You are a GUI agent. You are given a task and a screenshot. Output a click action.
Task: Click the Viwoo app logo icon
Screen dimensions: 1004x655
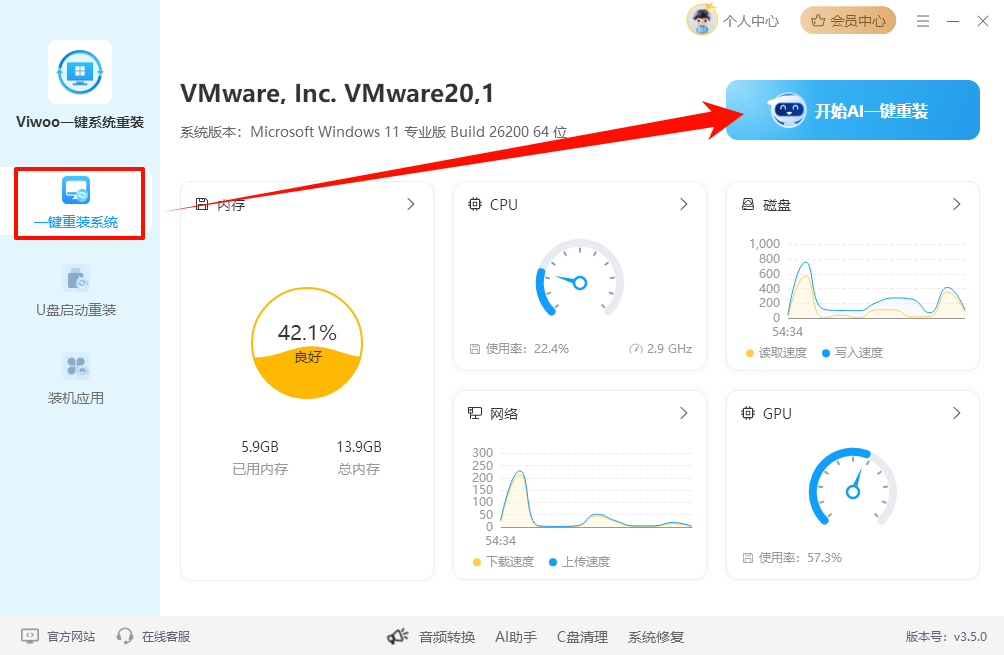click(79, 72)
